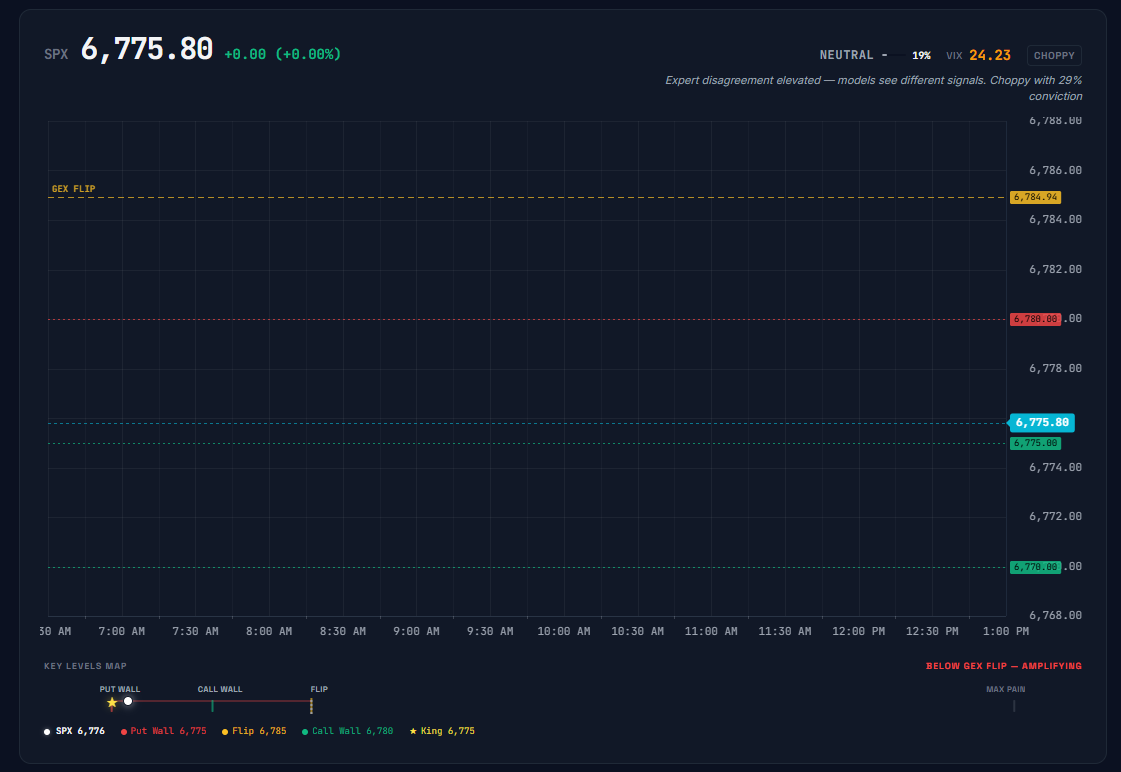Select the NEUTRAL sentiment indicator

click(x=847, y=55)
